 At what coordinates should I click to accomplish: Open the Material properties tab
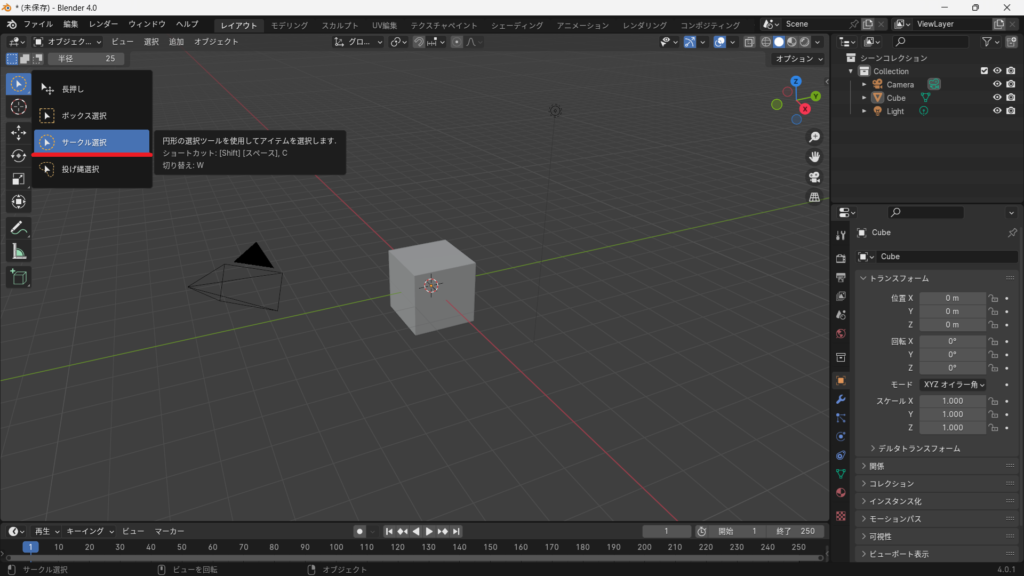point(840,492)
